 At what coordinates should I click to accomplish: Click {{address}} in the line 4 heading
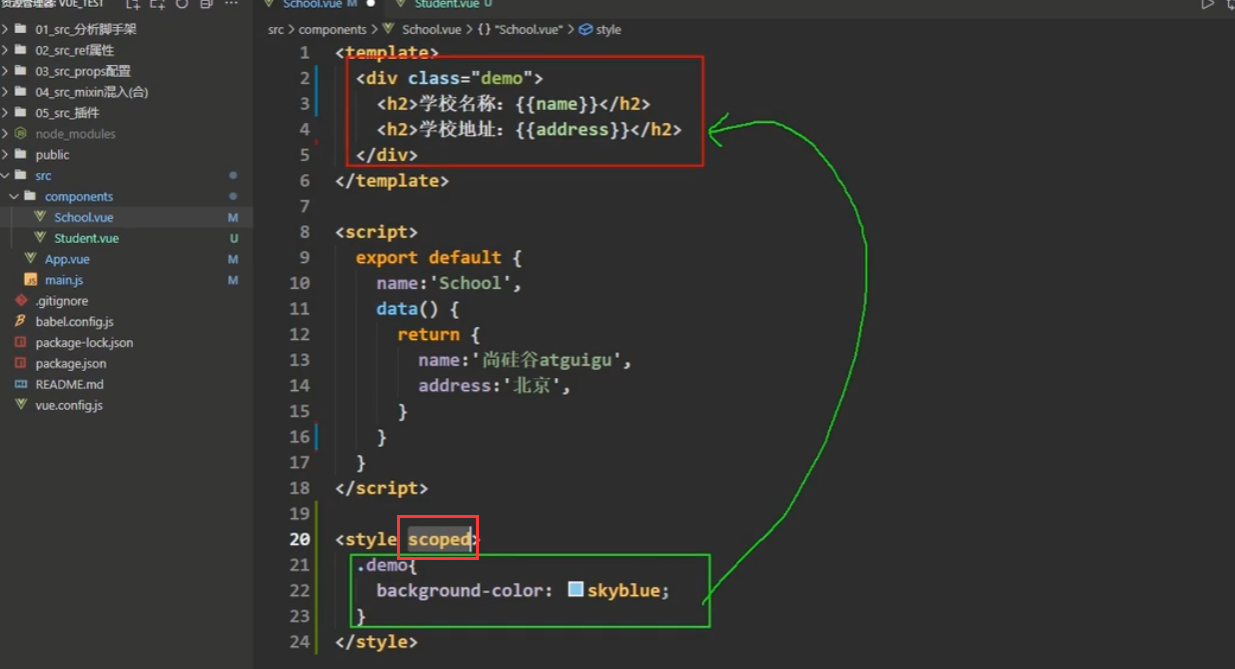point(572,129)
